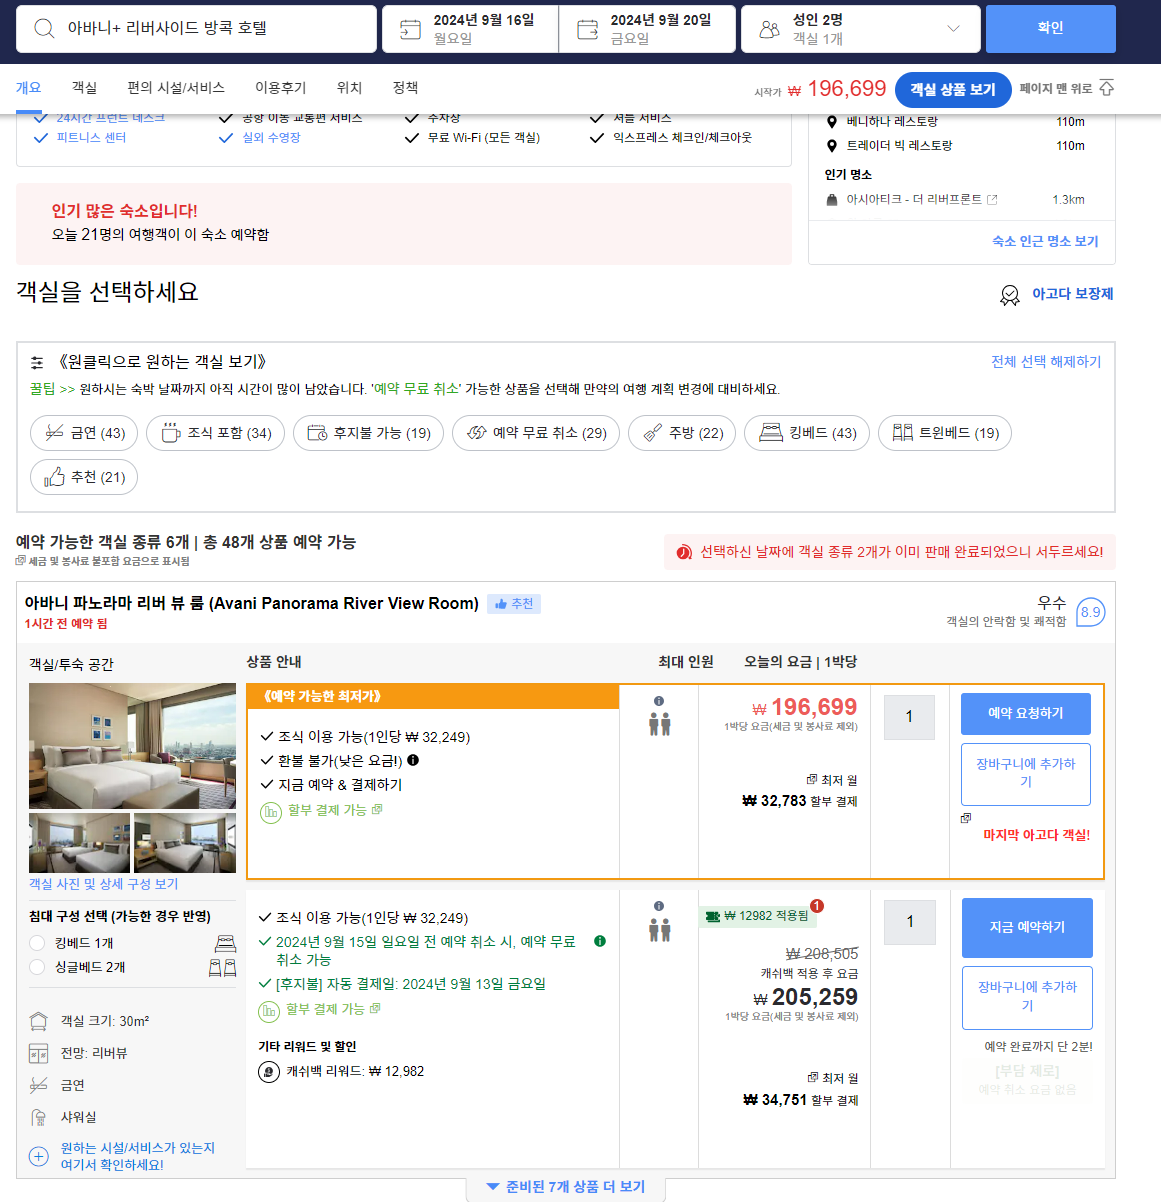Click the room size icon beside 30m²
The height and width of the screenshot is (1202, 1161).
coord(39,1021)
